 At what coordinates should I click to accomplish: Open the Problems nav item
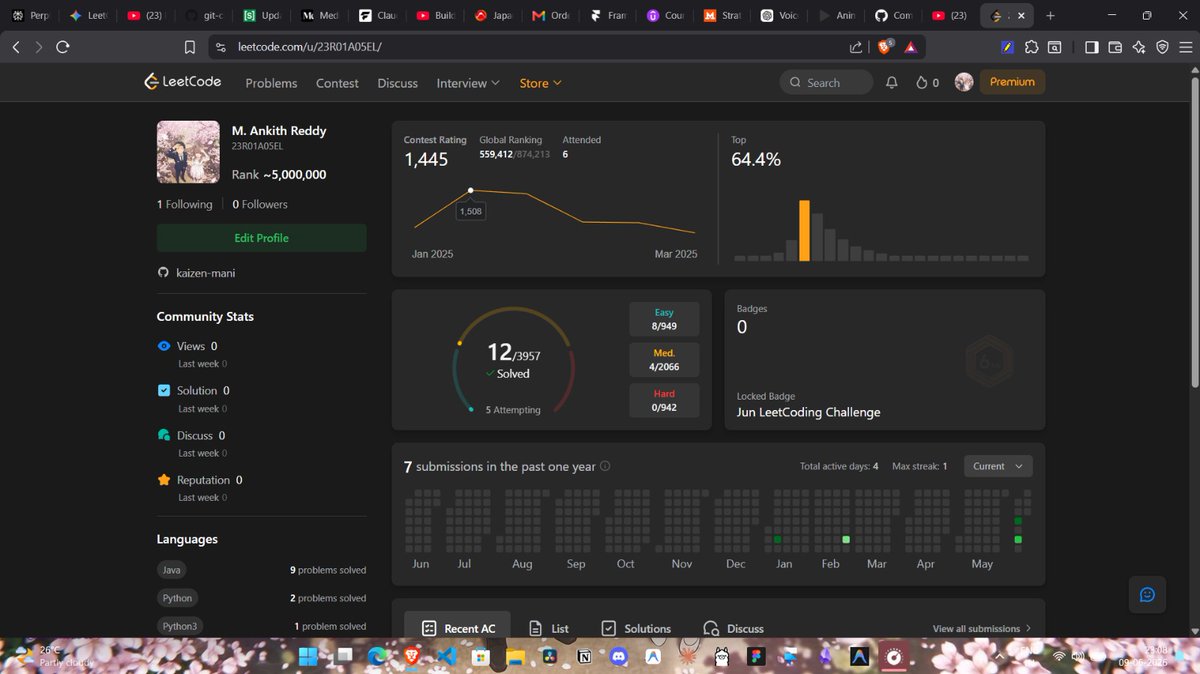pos(271,83)
